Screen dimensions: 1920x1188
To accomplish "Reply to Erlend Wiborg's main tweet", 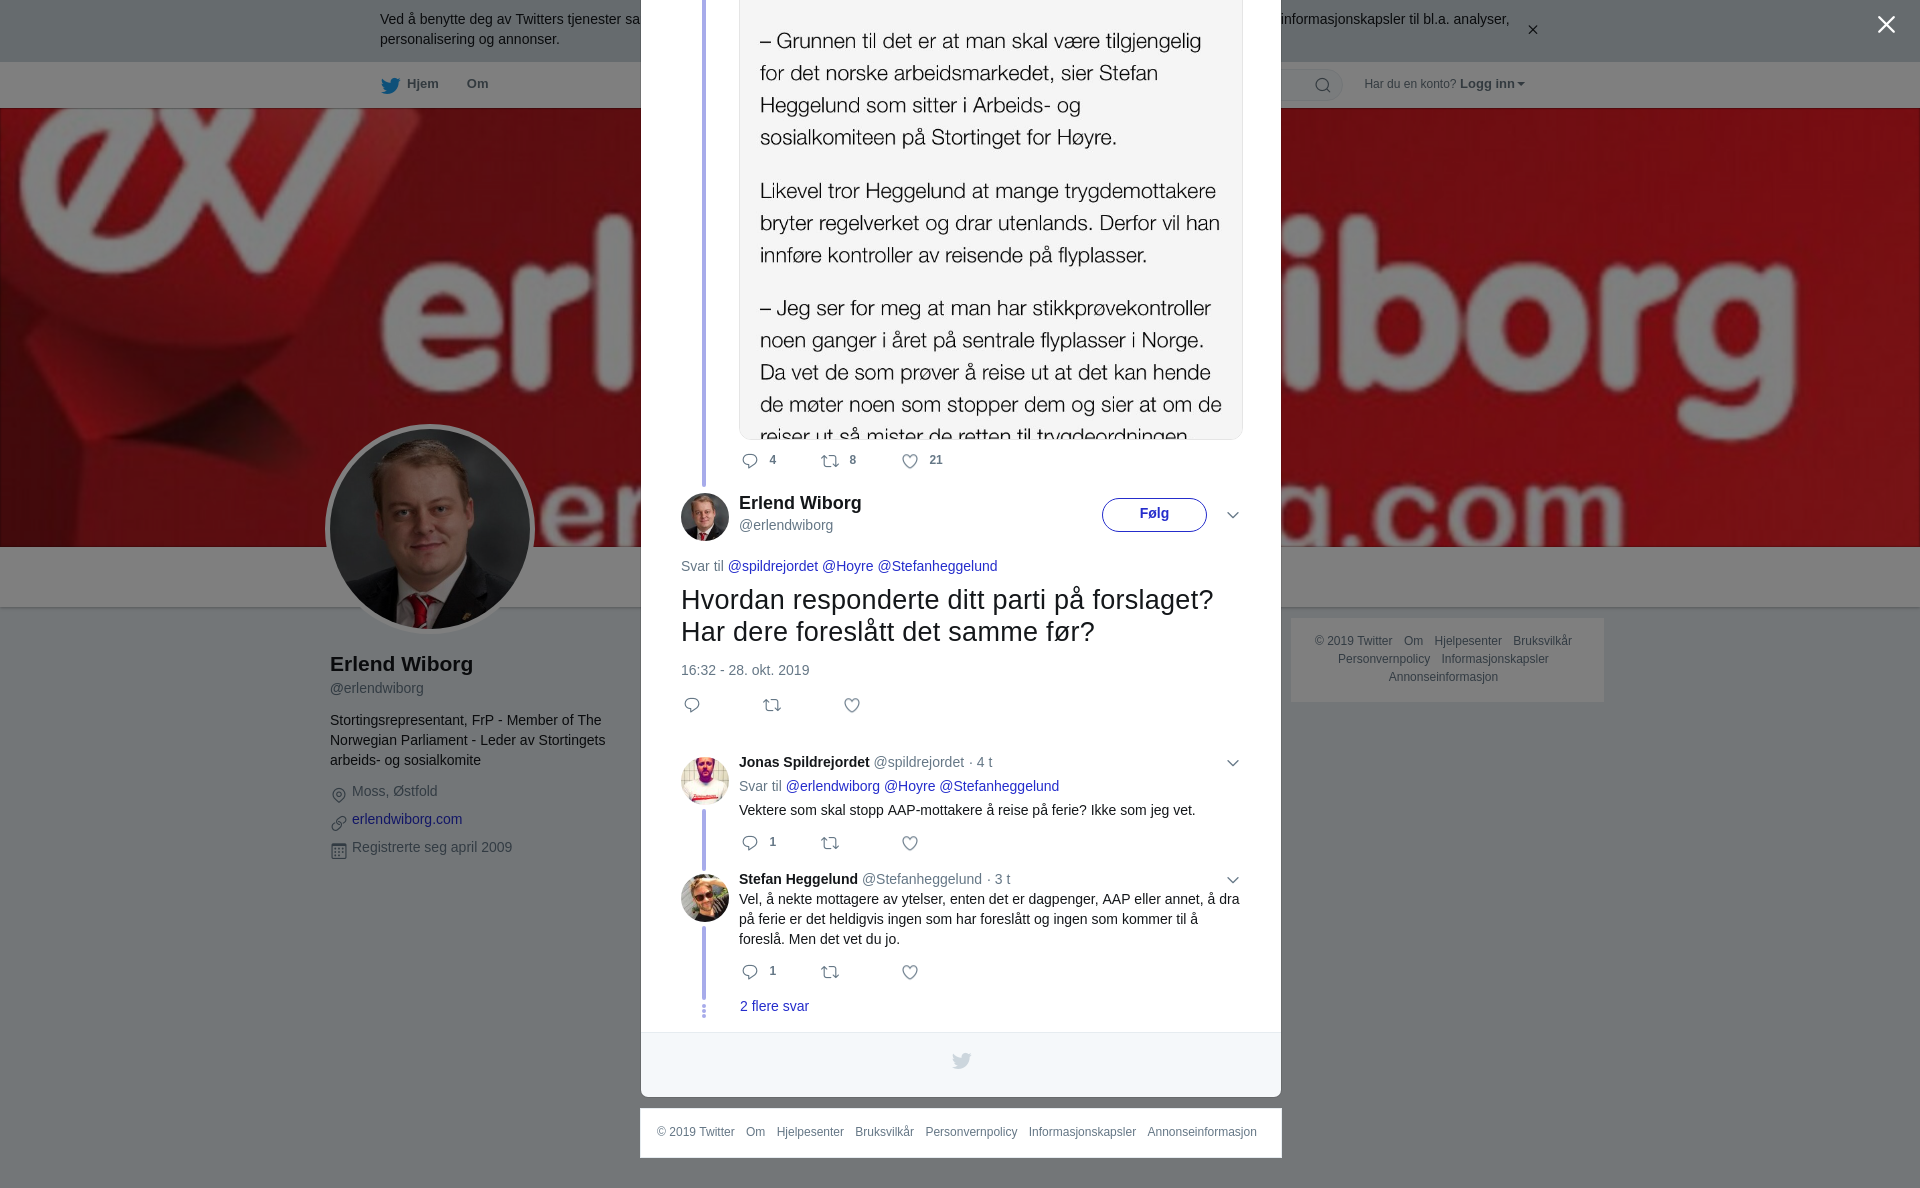I will point(692,706).
